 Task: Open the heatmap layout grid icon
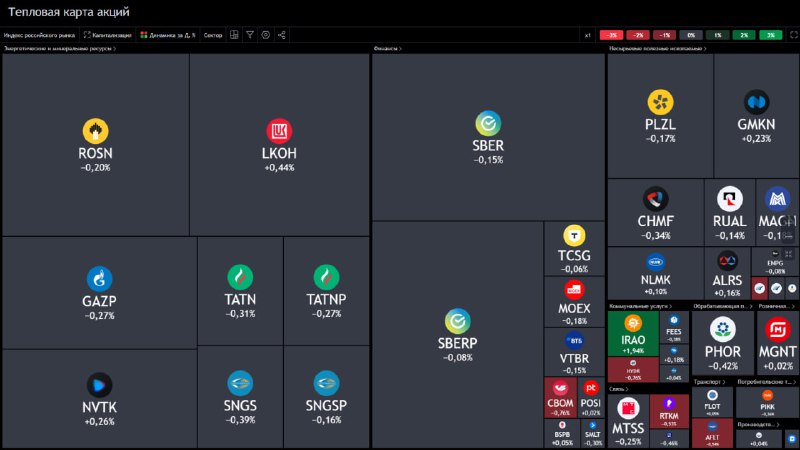coord(234,35)
